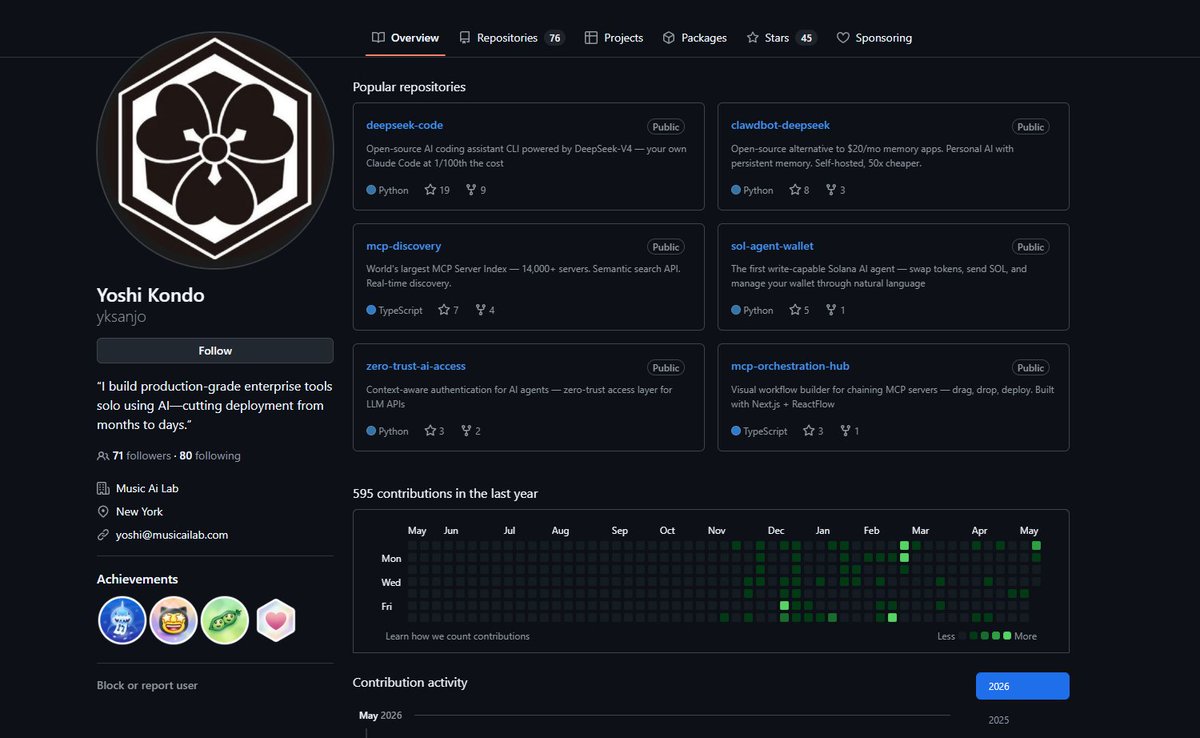Switch to the Repositories tab
This screenshot has width=1200, height=738.
pos(511,38)
